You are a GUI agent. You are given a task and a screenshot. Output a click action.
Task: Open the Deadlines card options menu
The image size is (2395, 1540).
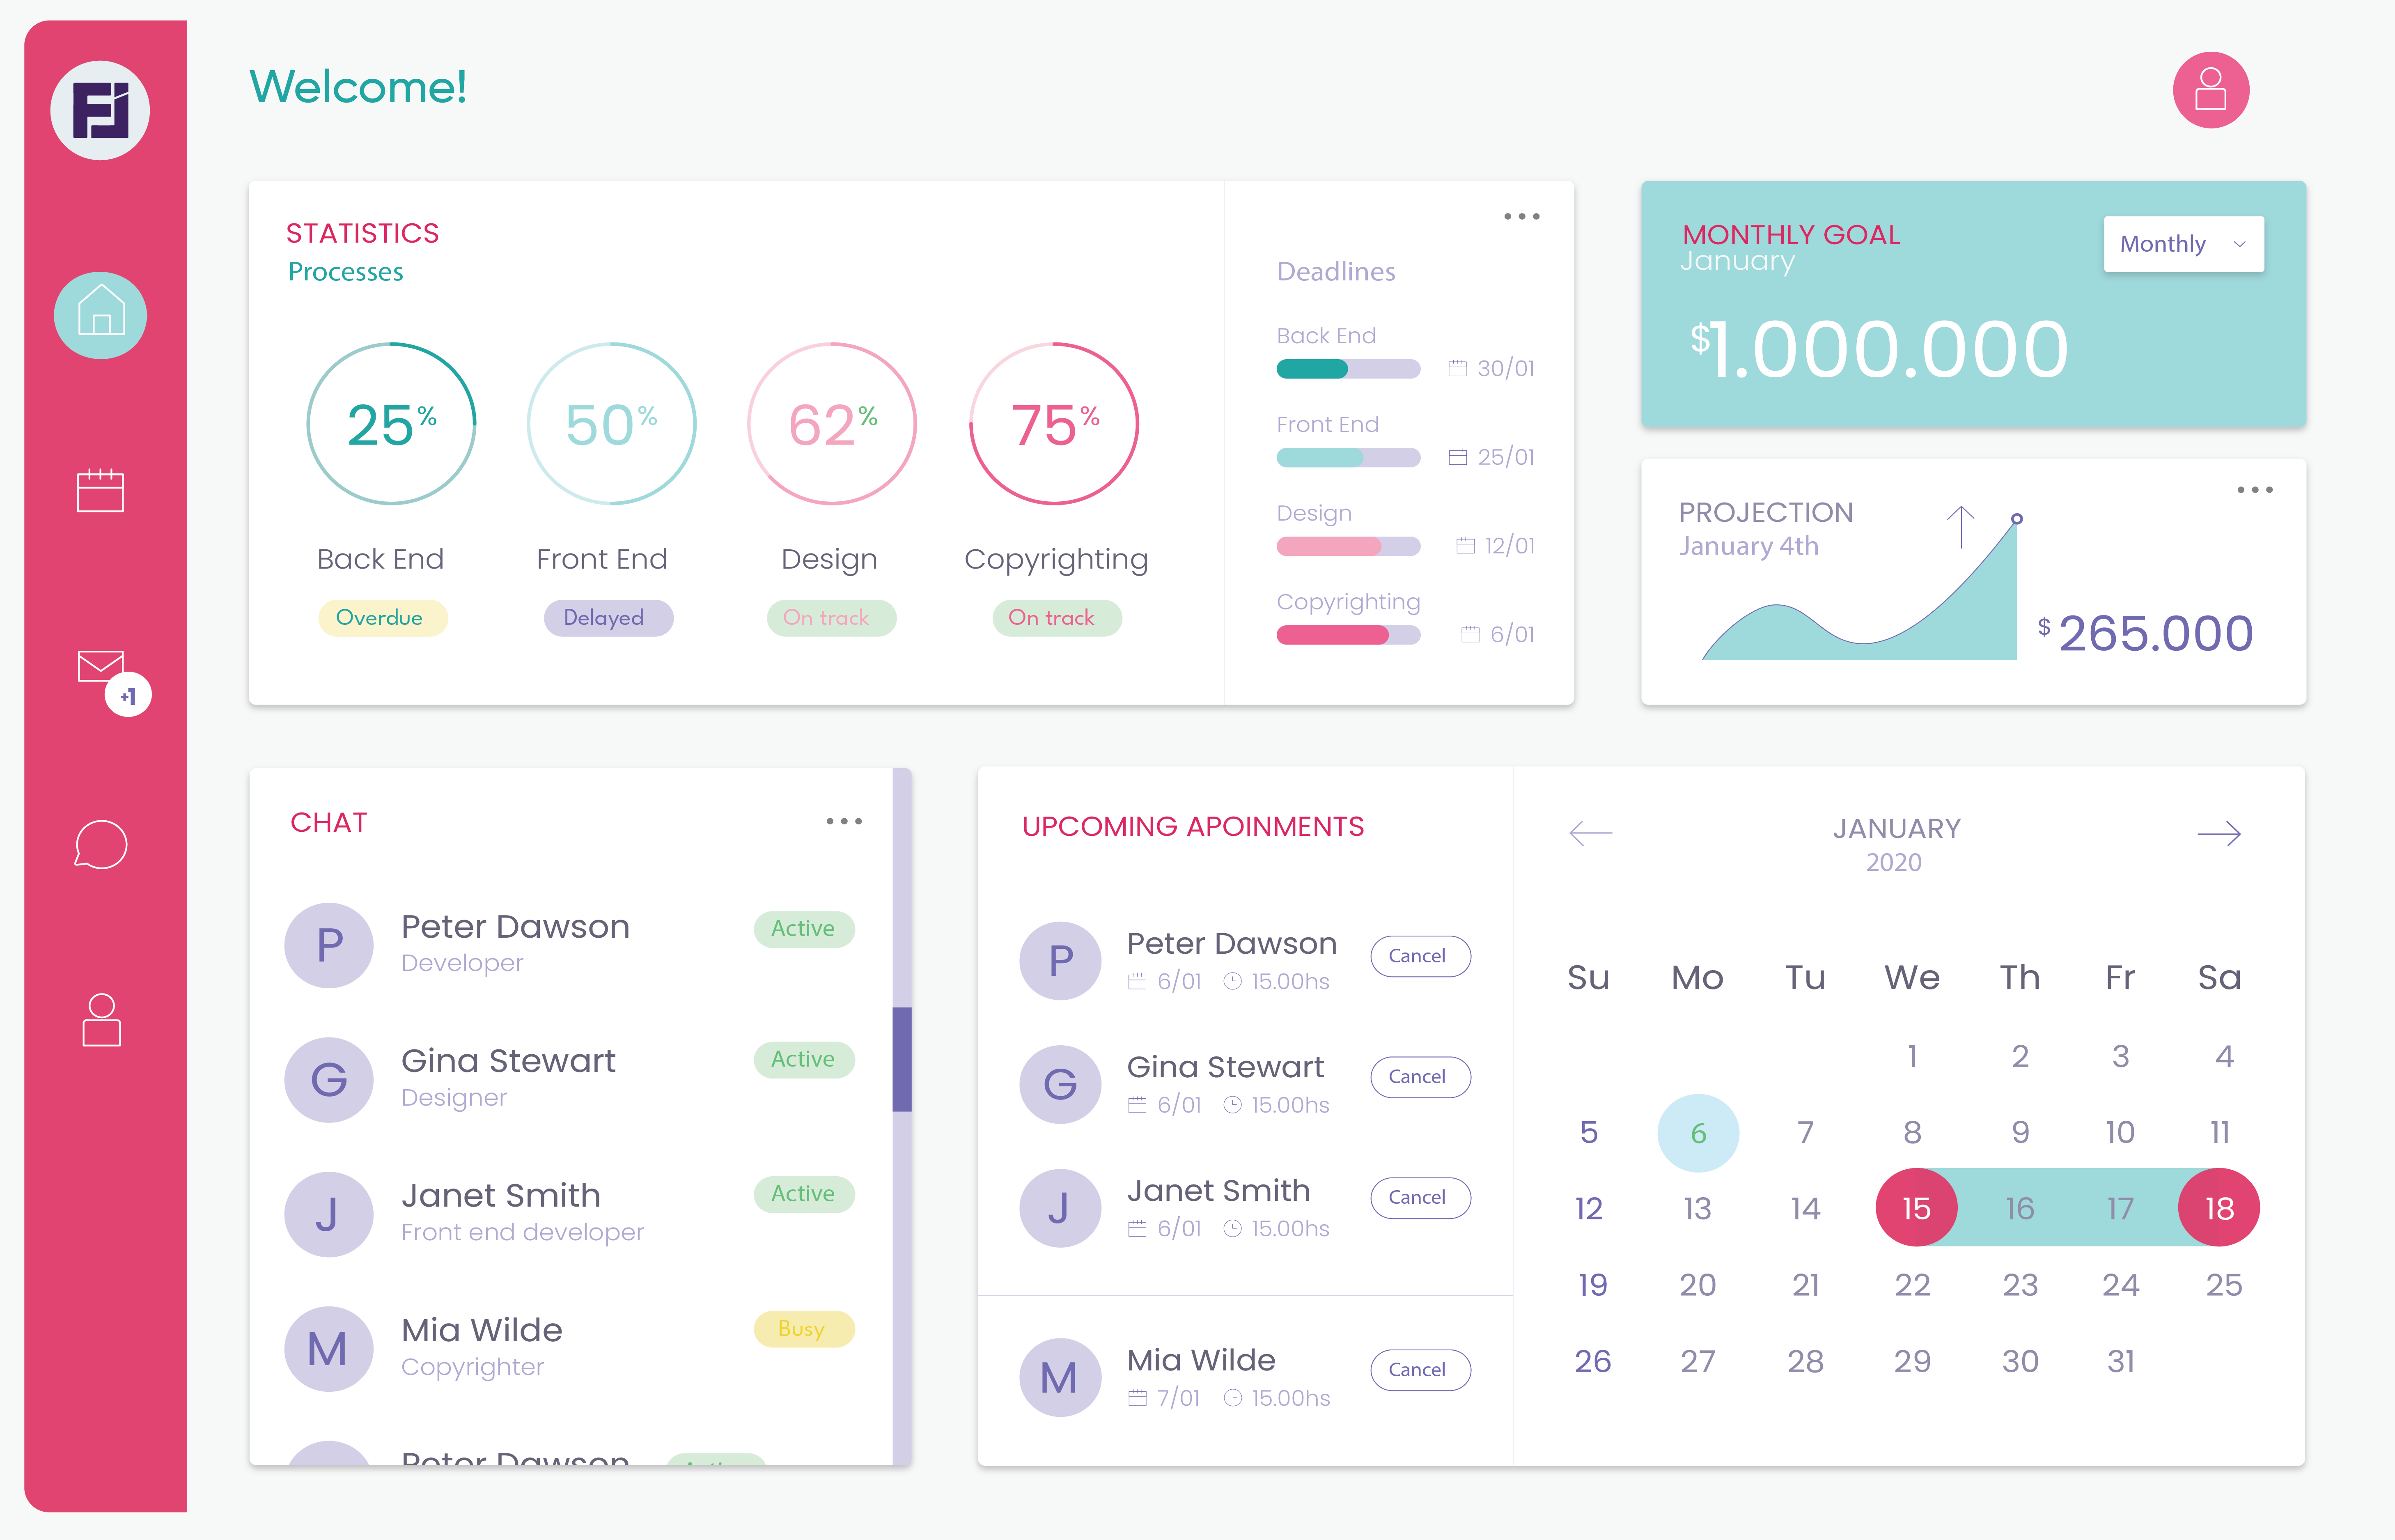pos(1521,216)
